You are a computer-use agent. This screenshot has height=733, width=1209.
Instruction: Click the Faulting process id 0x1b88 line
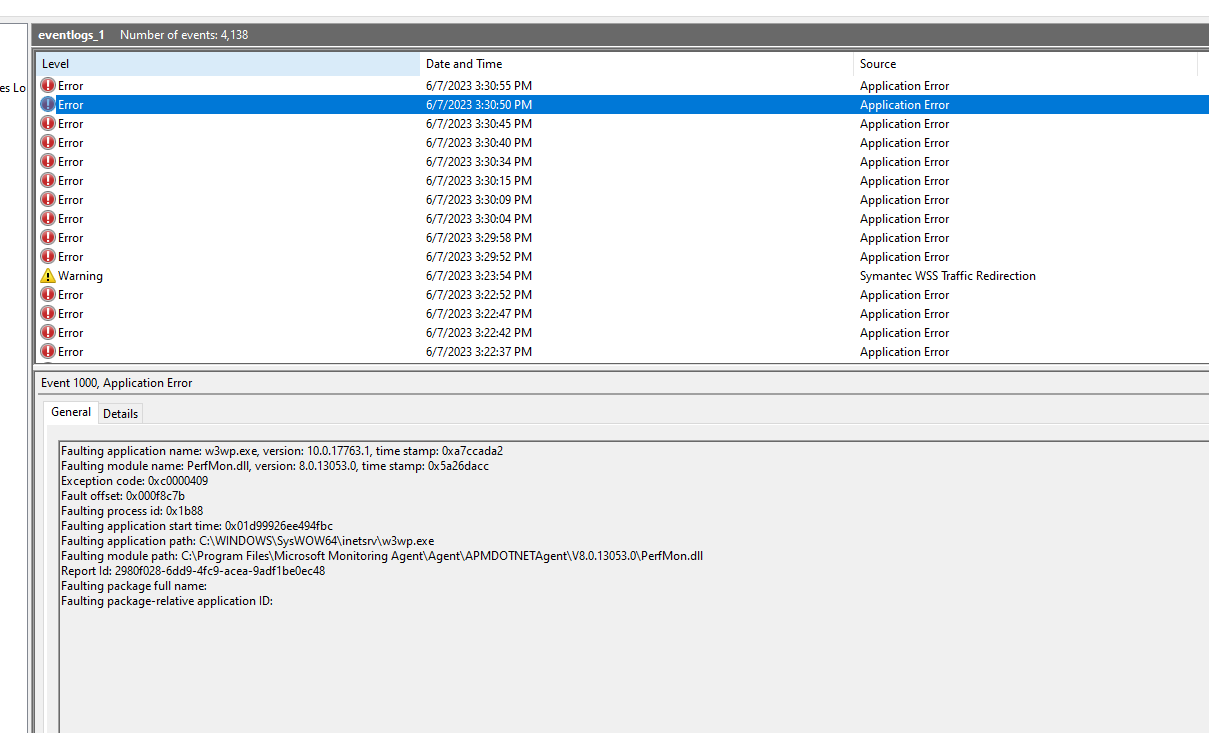pyautogui.click(x=132, y=511)
